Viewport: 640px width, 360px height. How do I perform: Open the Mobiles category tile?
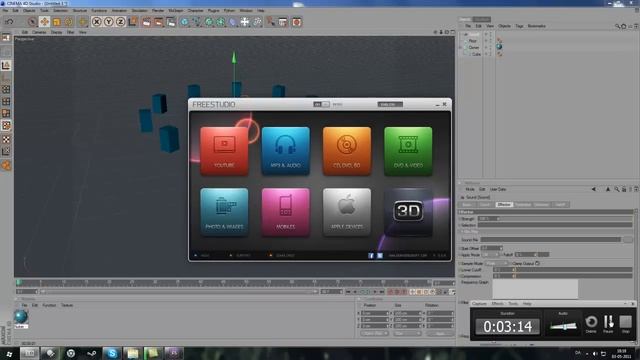[285, 212]
